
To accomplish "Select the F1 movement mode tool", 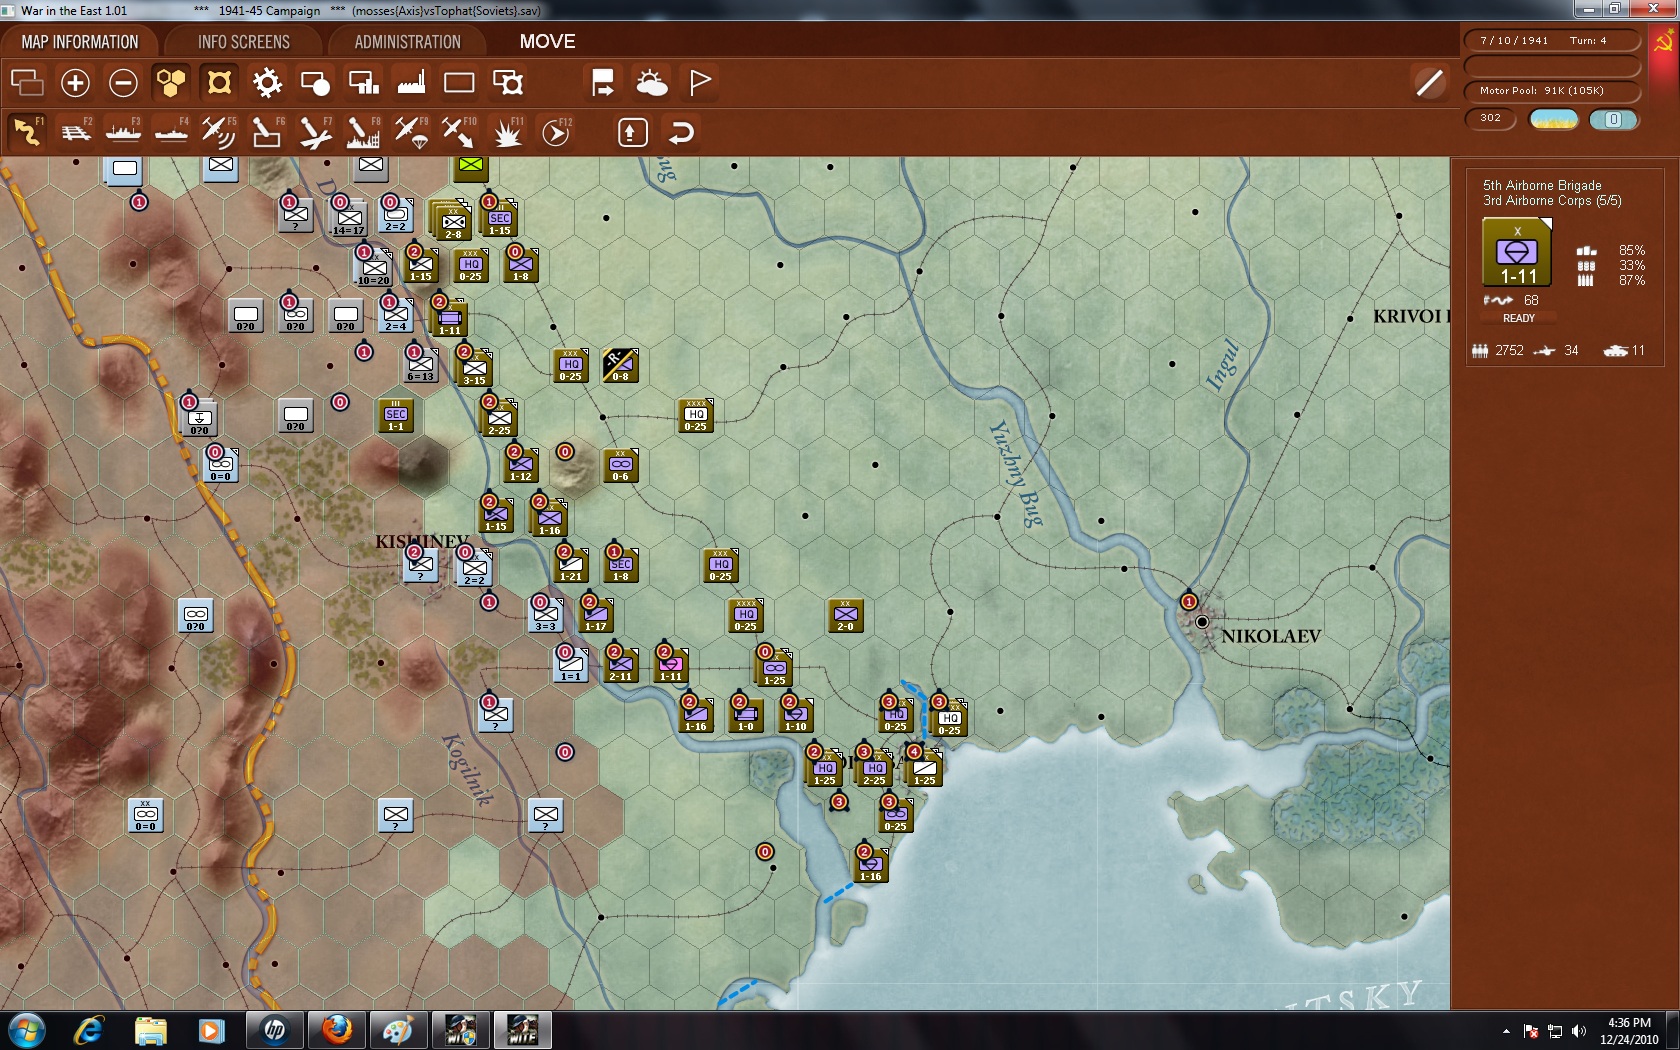I will pyautogui.click(x=27, y=131).
